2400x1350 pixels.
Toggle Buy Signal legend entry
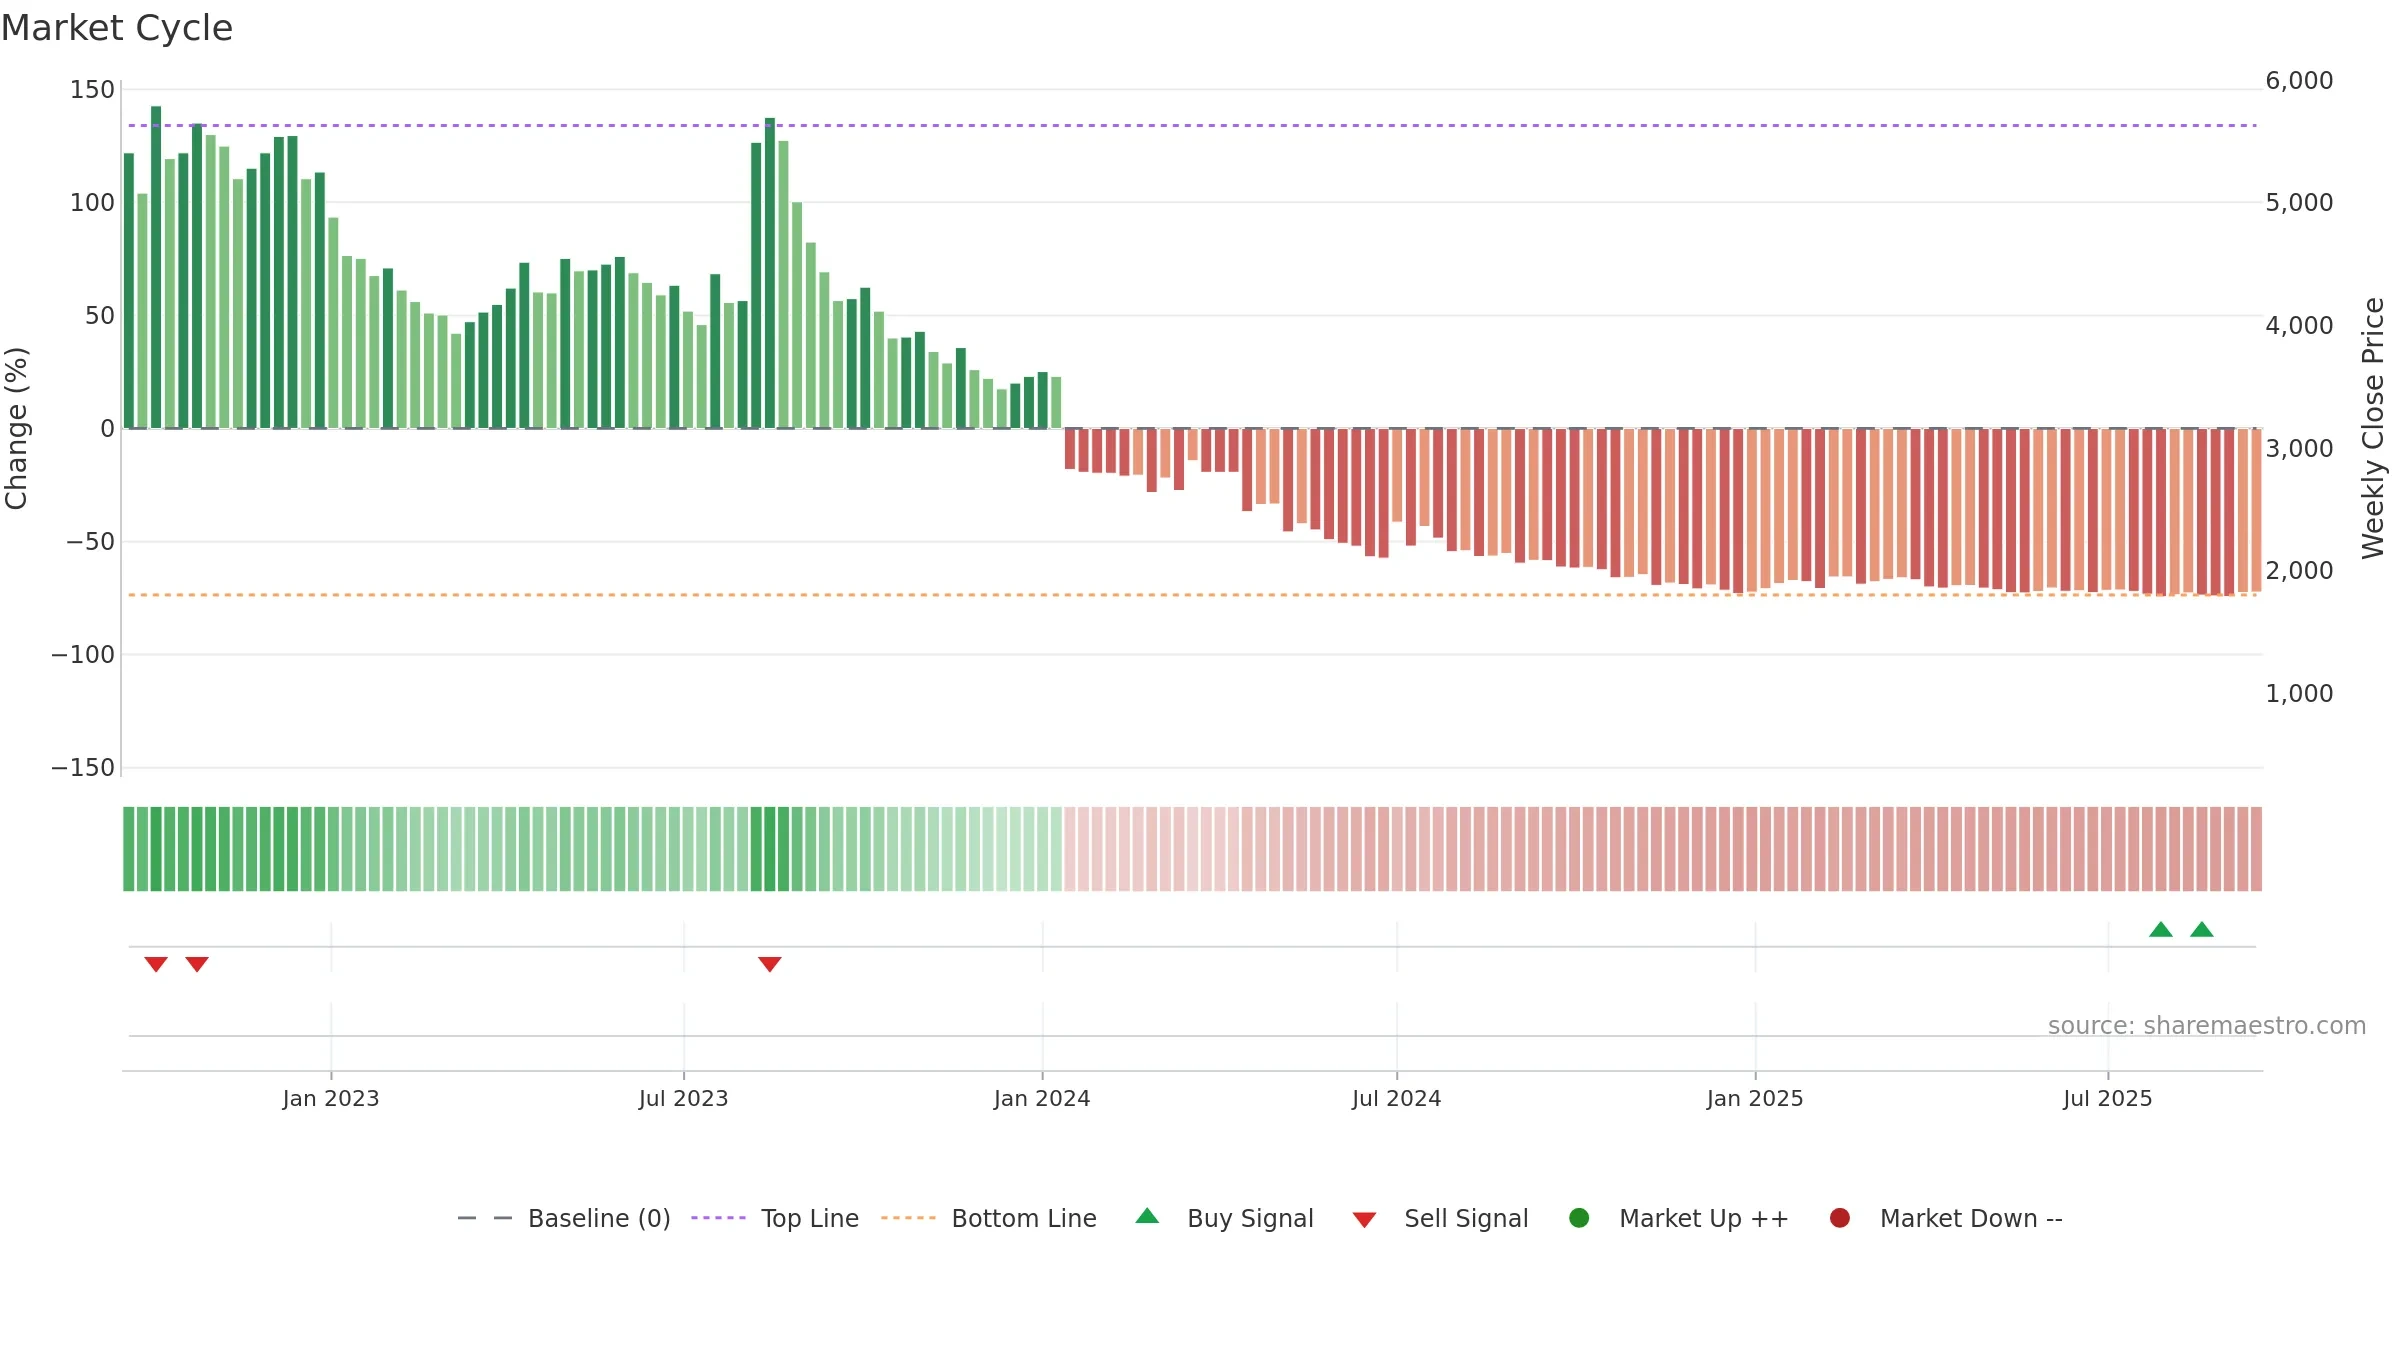coord(1225,1218)
